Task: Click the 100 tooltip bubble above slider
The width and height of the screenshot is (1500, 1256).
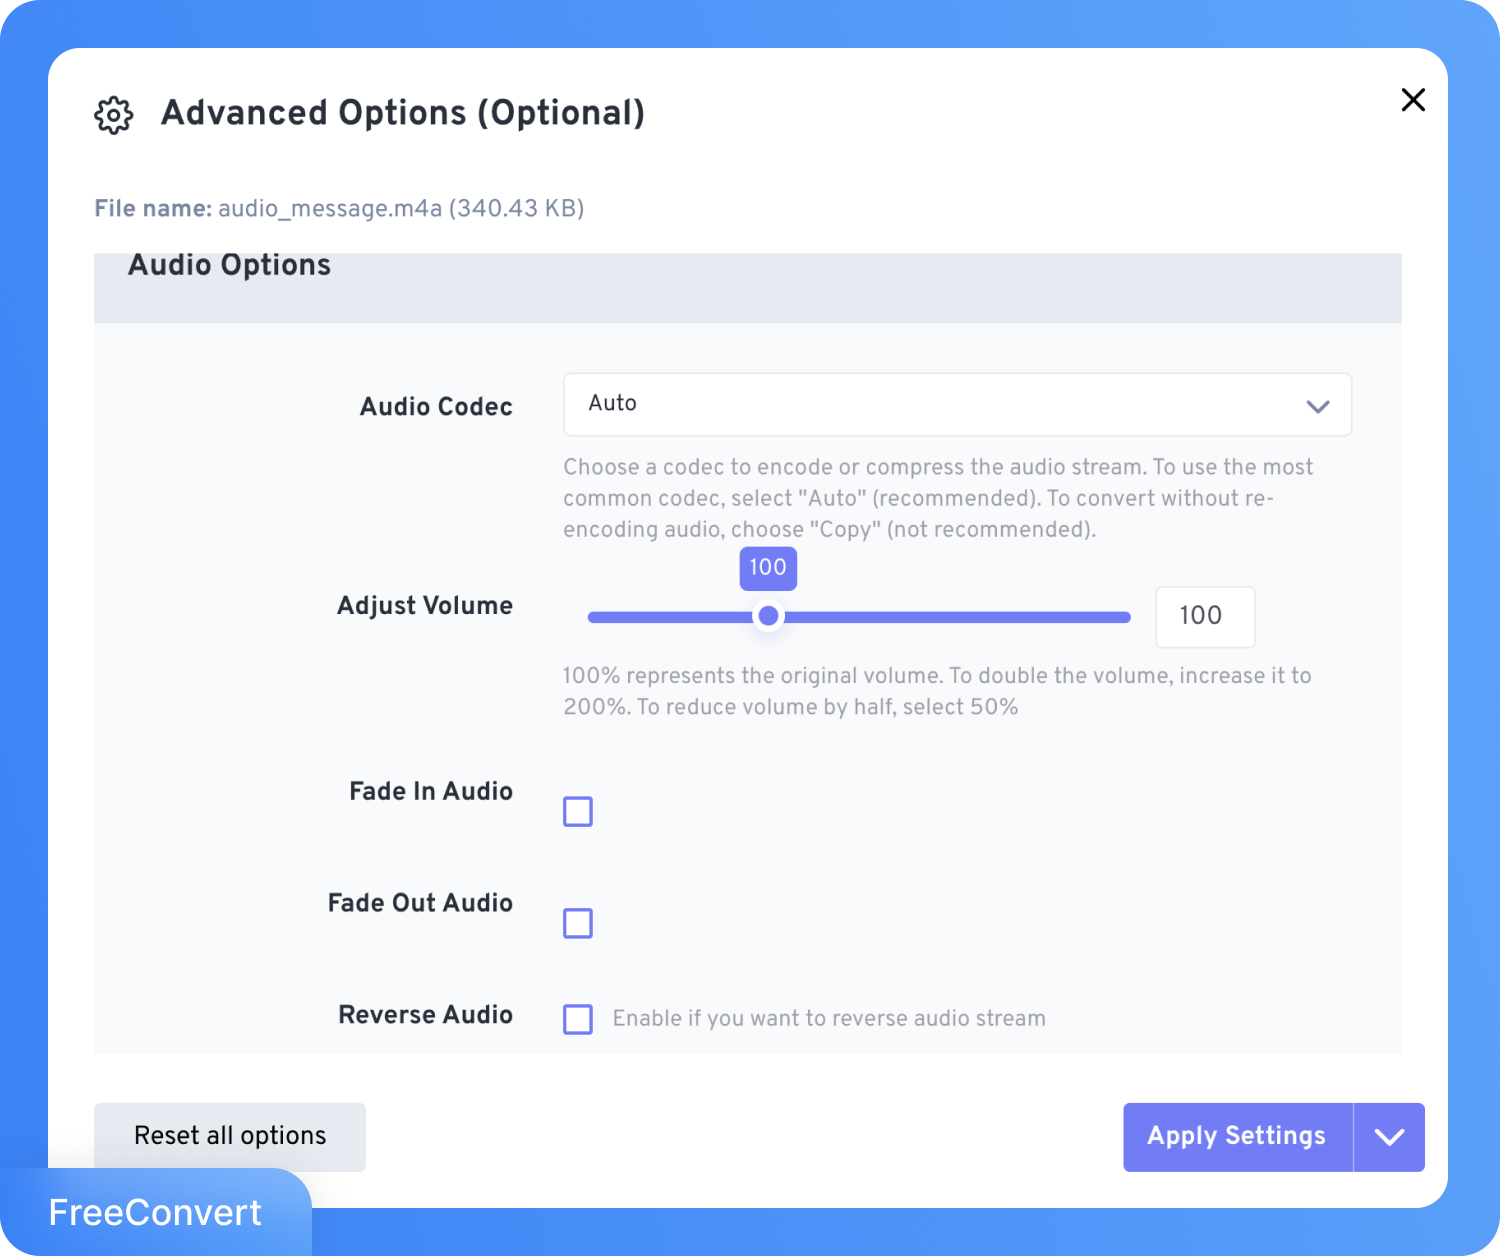Action: [x=768, y=567]
